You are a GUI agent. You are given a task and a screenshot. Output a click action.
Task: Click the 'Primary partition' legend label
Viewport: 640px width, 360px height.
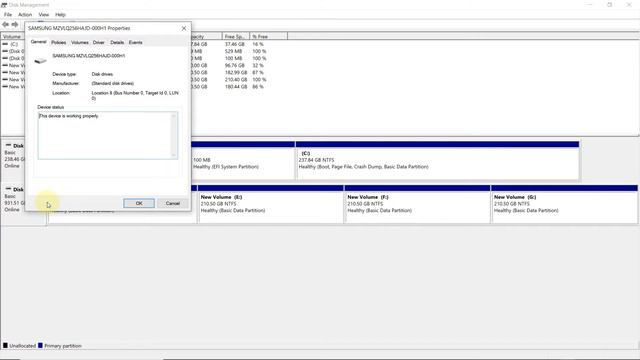click(63, 346)
